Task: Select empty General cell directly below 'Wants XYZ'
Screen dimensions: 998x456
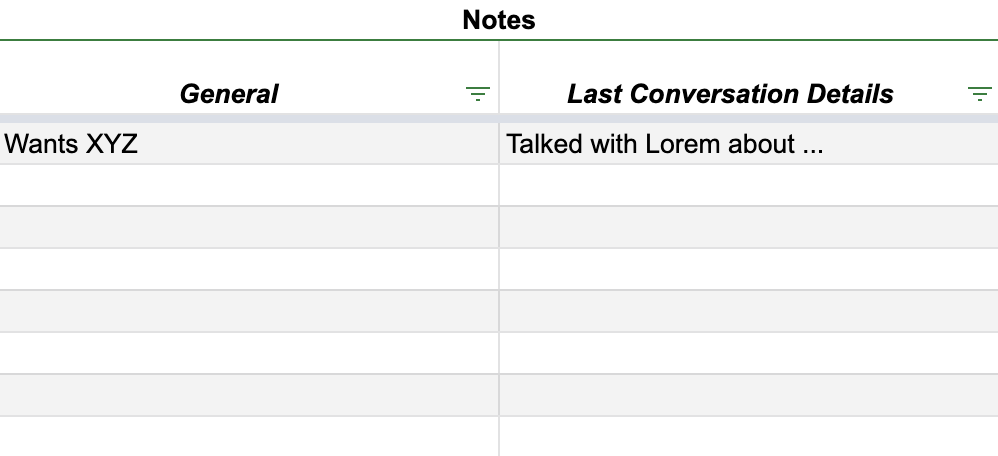Action: [249, 186]
